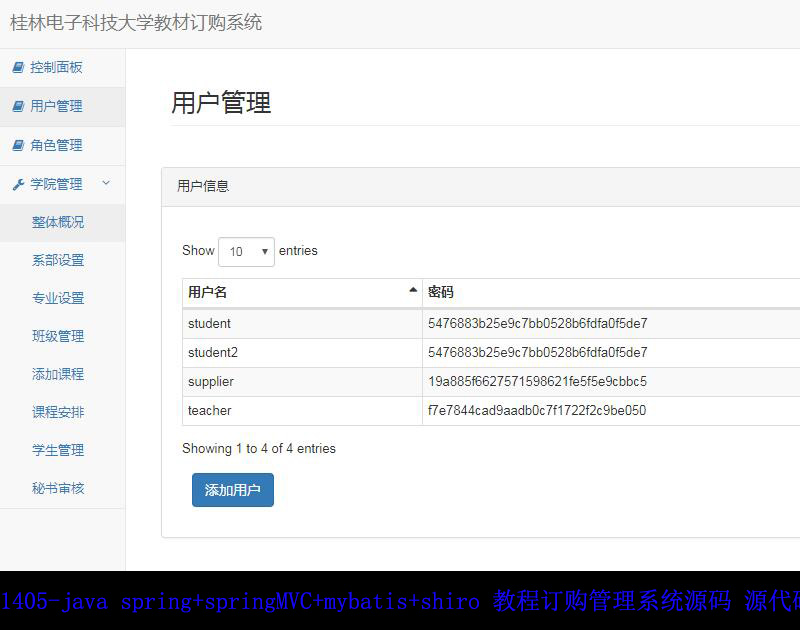Open 用户管理 in the sidebar
Screen dimensions: 800x630
pyautogui.click(x=56, y=106)
